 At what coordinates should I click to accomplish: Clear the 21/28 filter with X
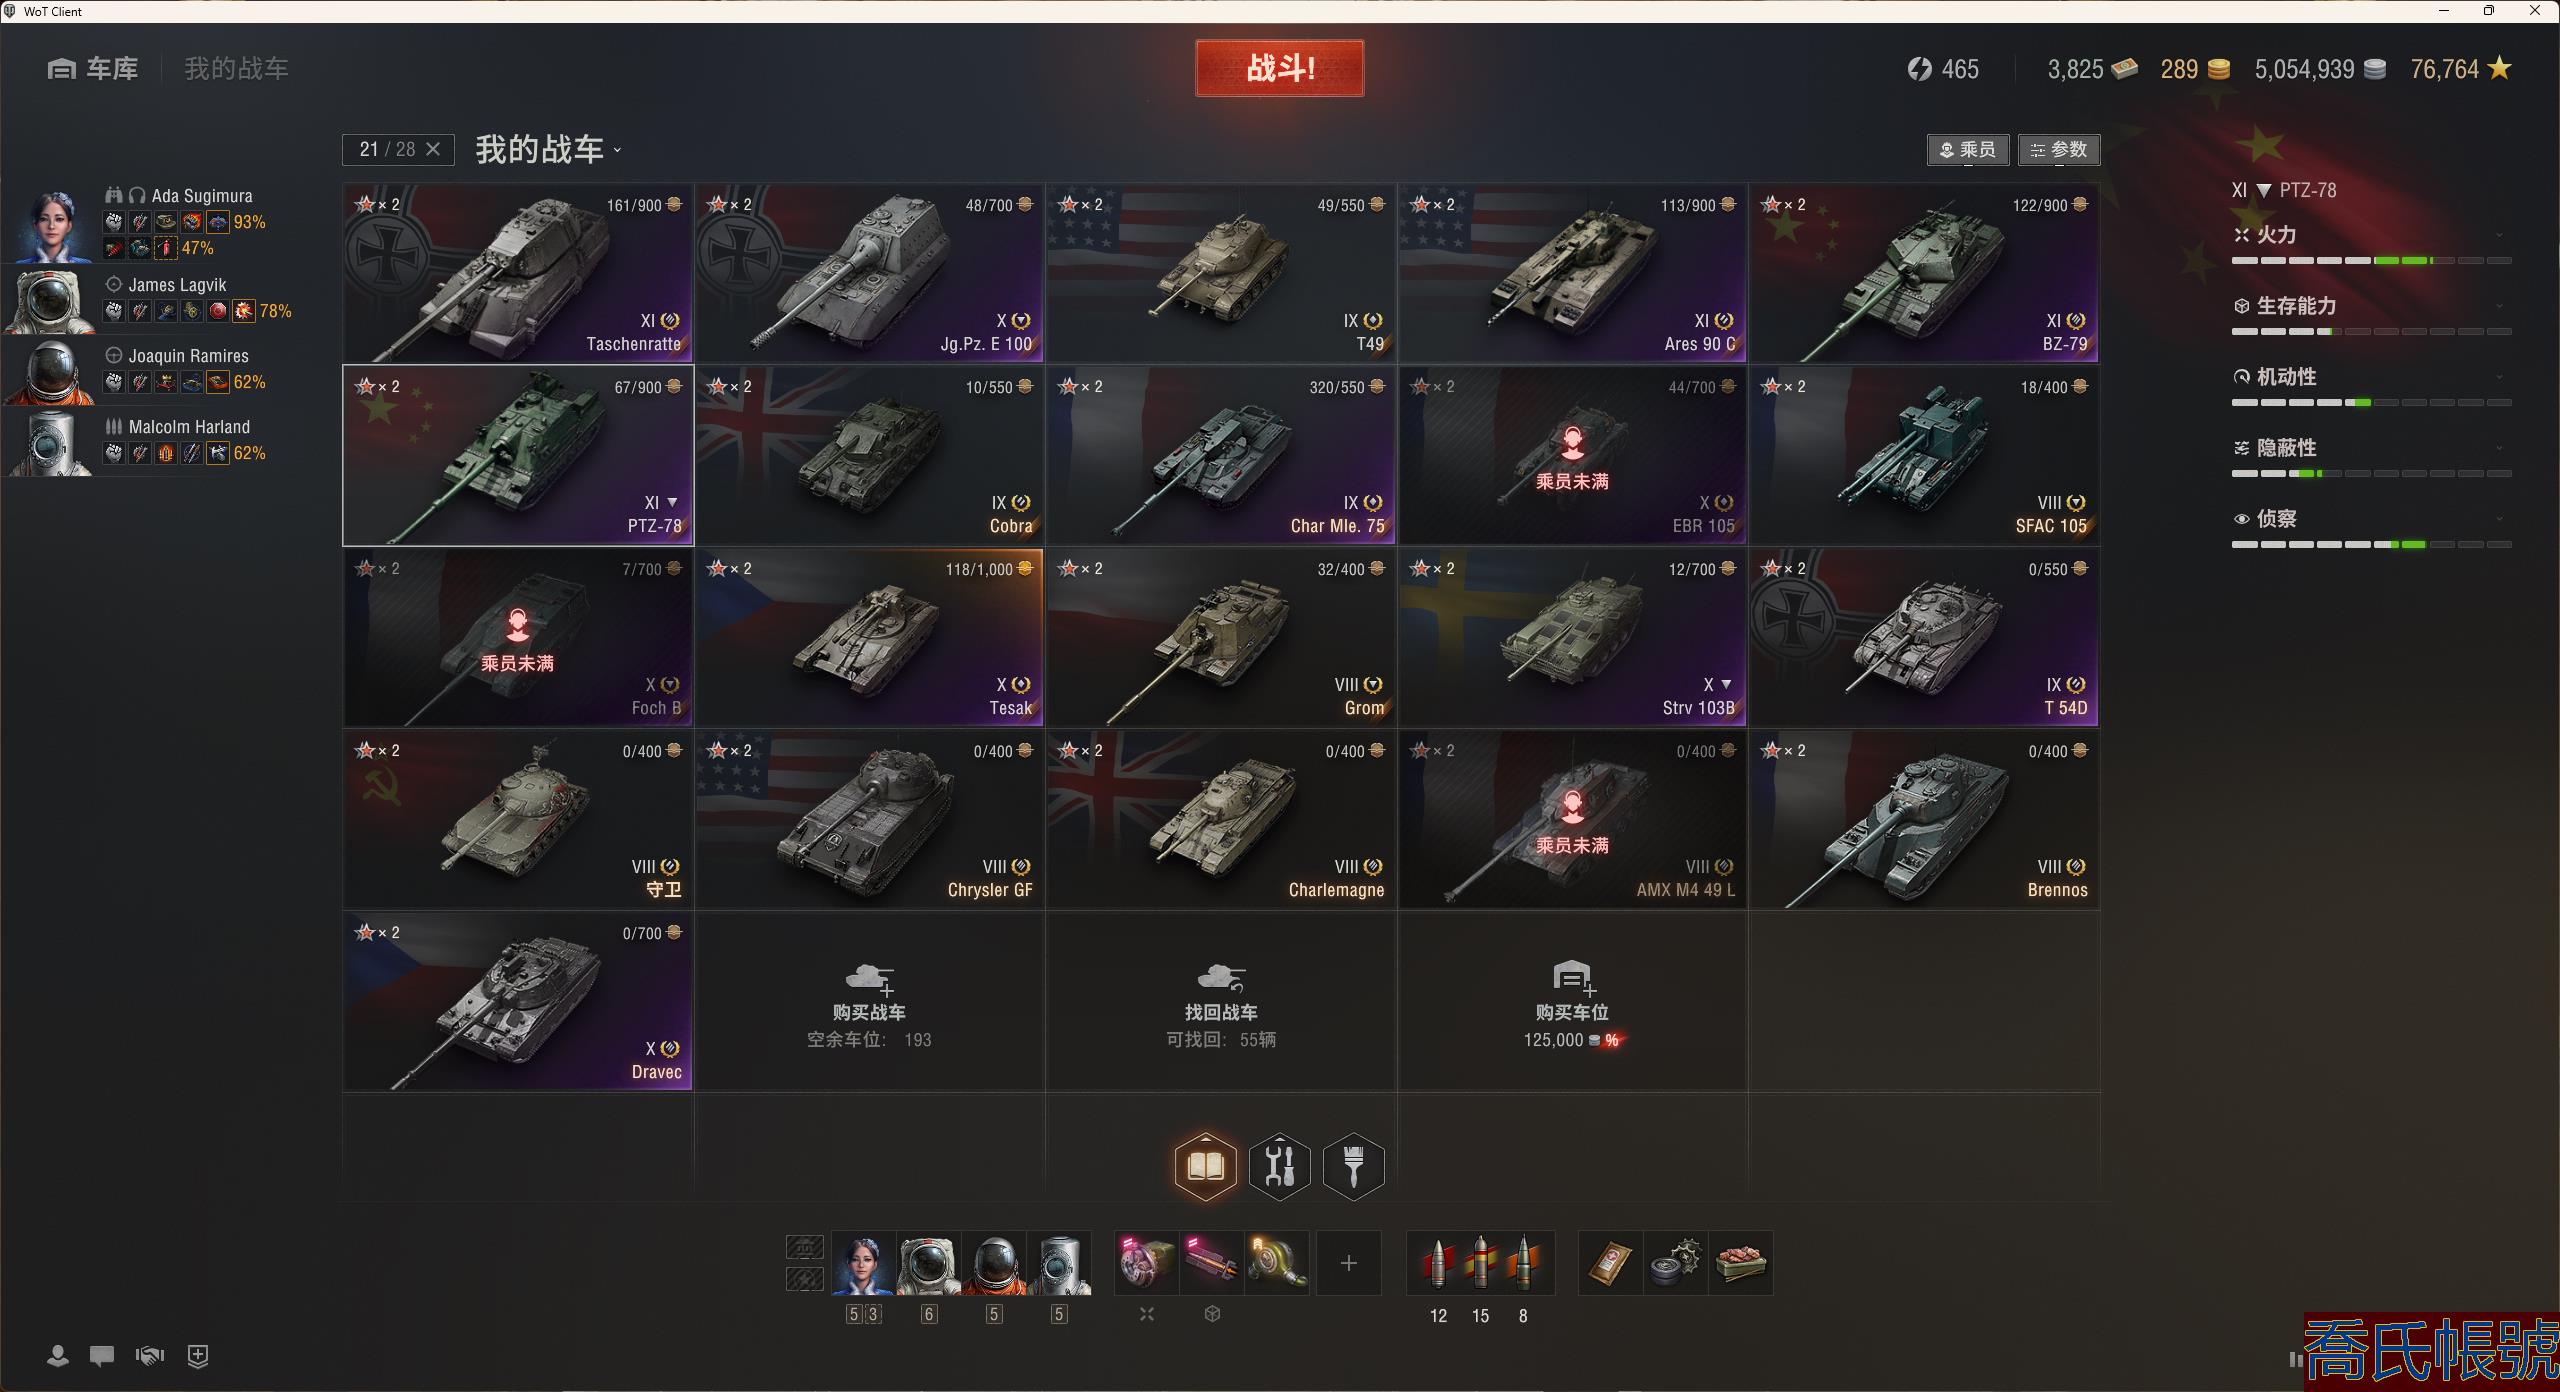click(433, 149)
